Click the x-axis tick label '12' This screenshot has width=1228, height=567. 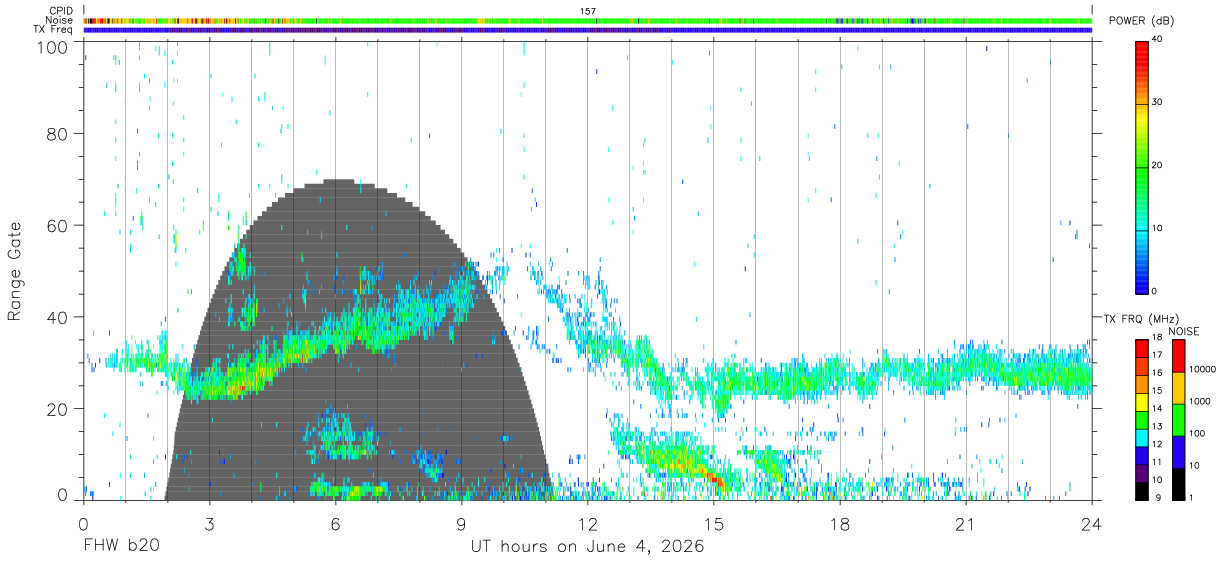tap(588, 524)
